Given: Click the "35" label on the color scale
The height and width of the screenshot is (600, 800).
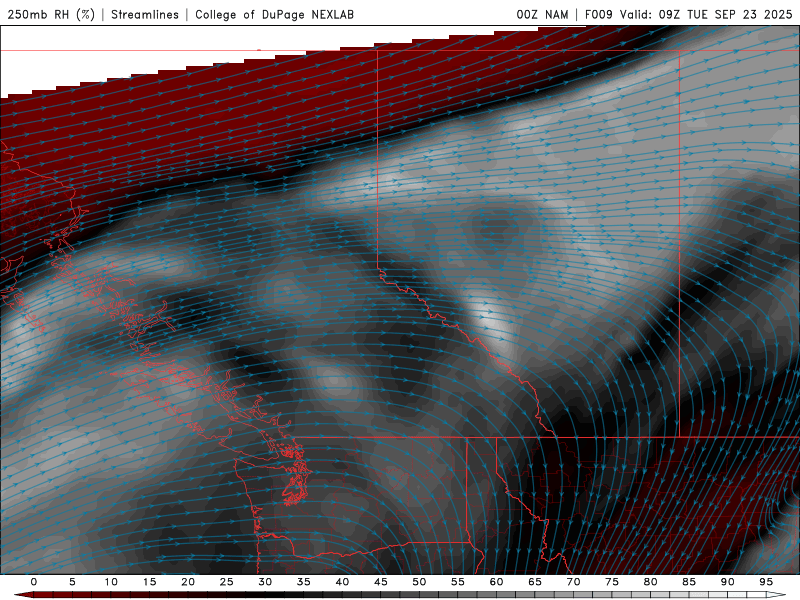Looking at the screenshot, I should [x=304, y=582].
